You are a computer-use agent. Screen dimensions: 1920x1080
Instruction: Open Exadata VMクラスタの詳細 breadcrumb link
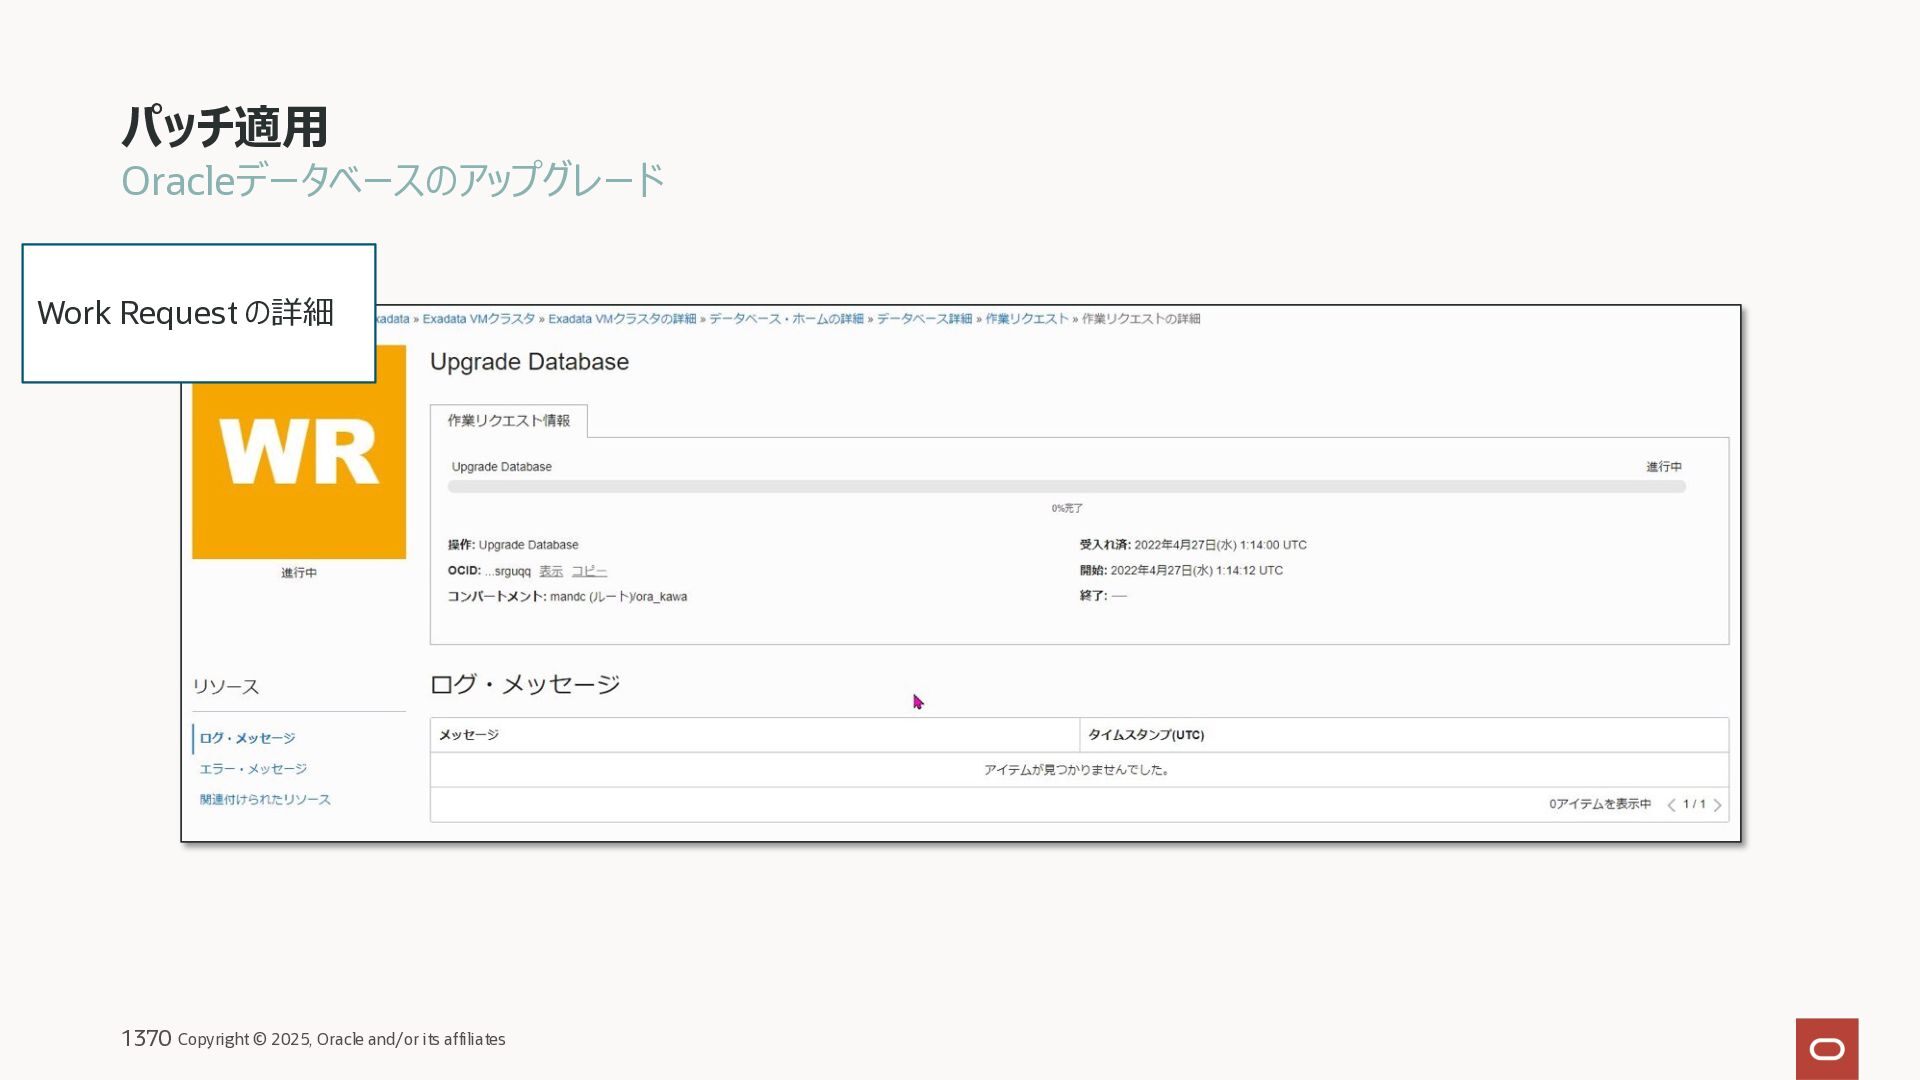[622, 319]
